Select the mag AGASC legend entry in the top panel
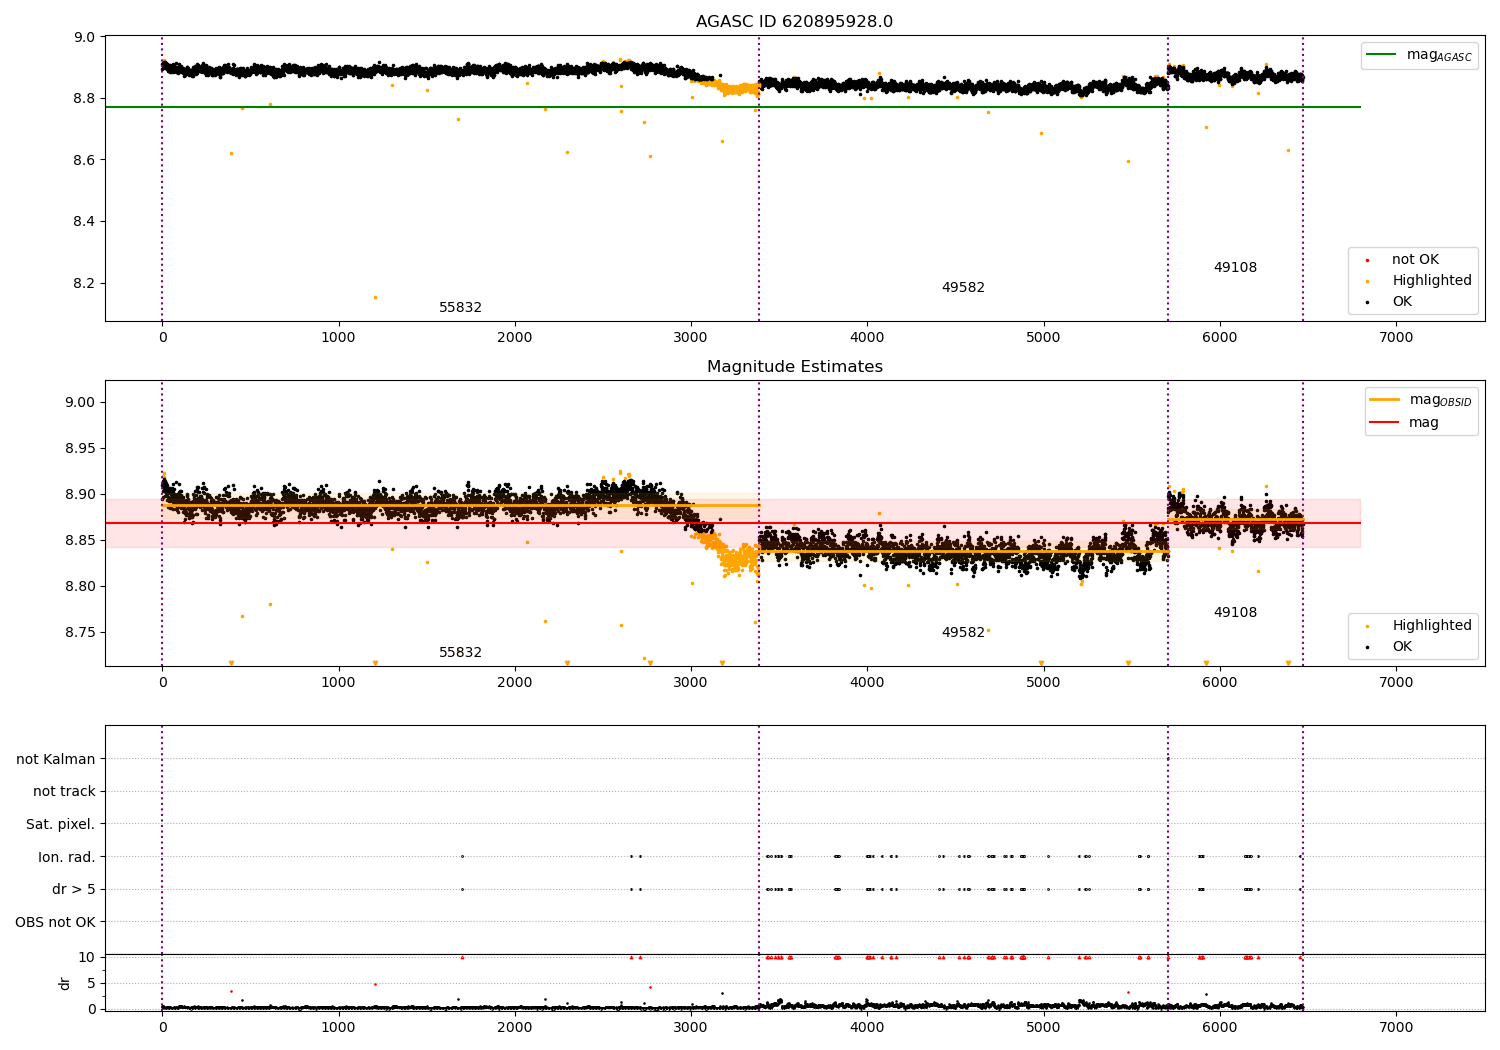 pyautogui.click(x=1420, y=55)
